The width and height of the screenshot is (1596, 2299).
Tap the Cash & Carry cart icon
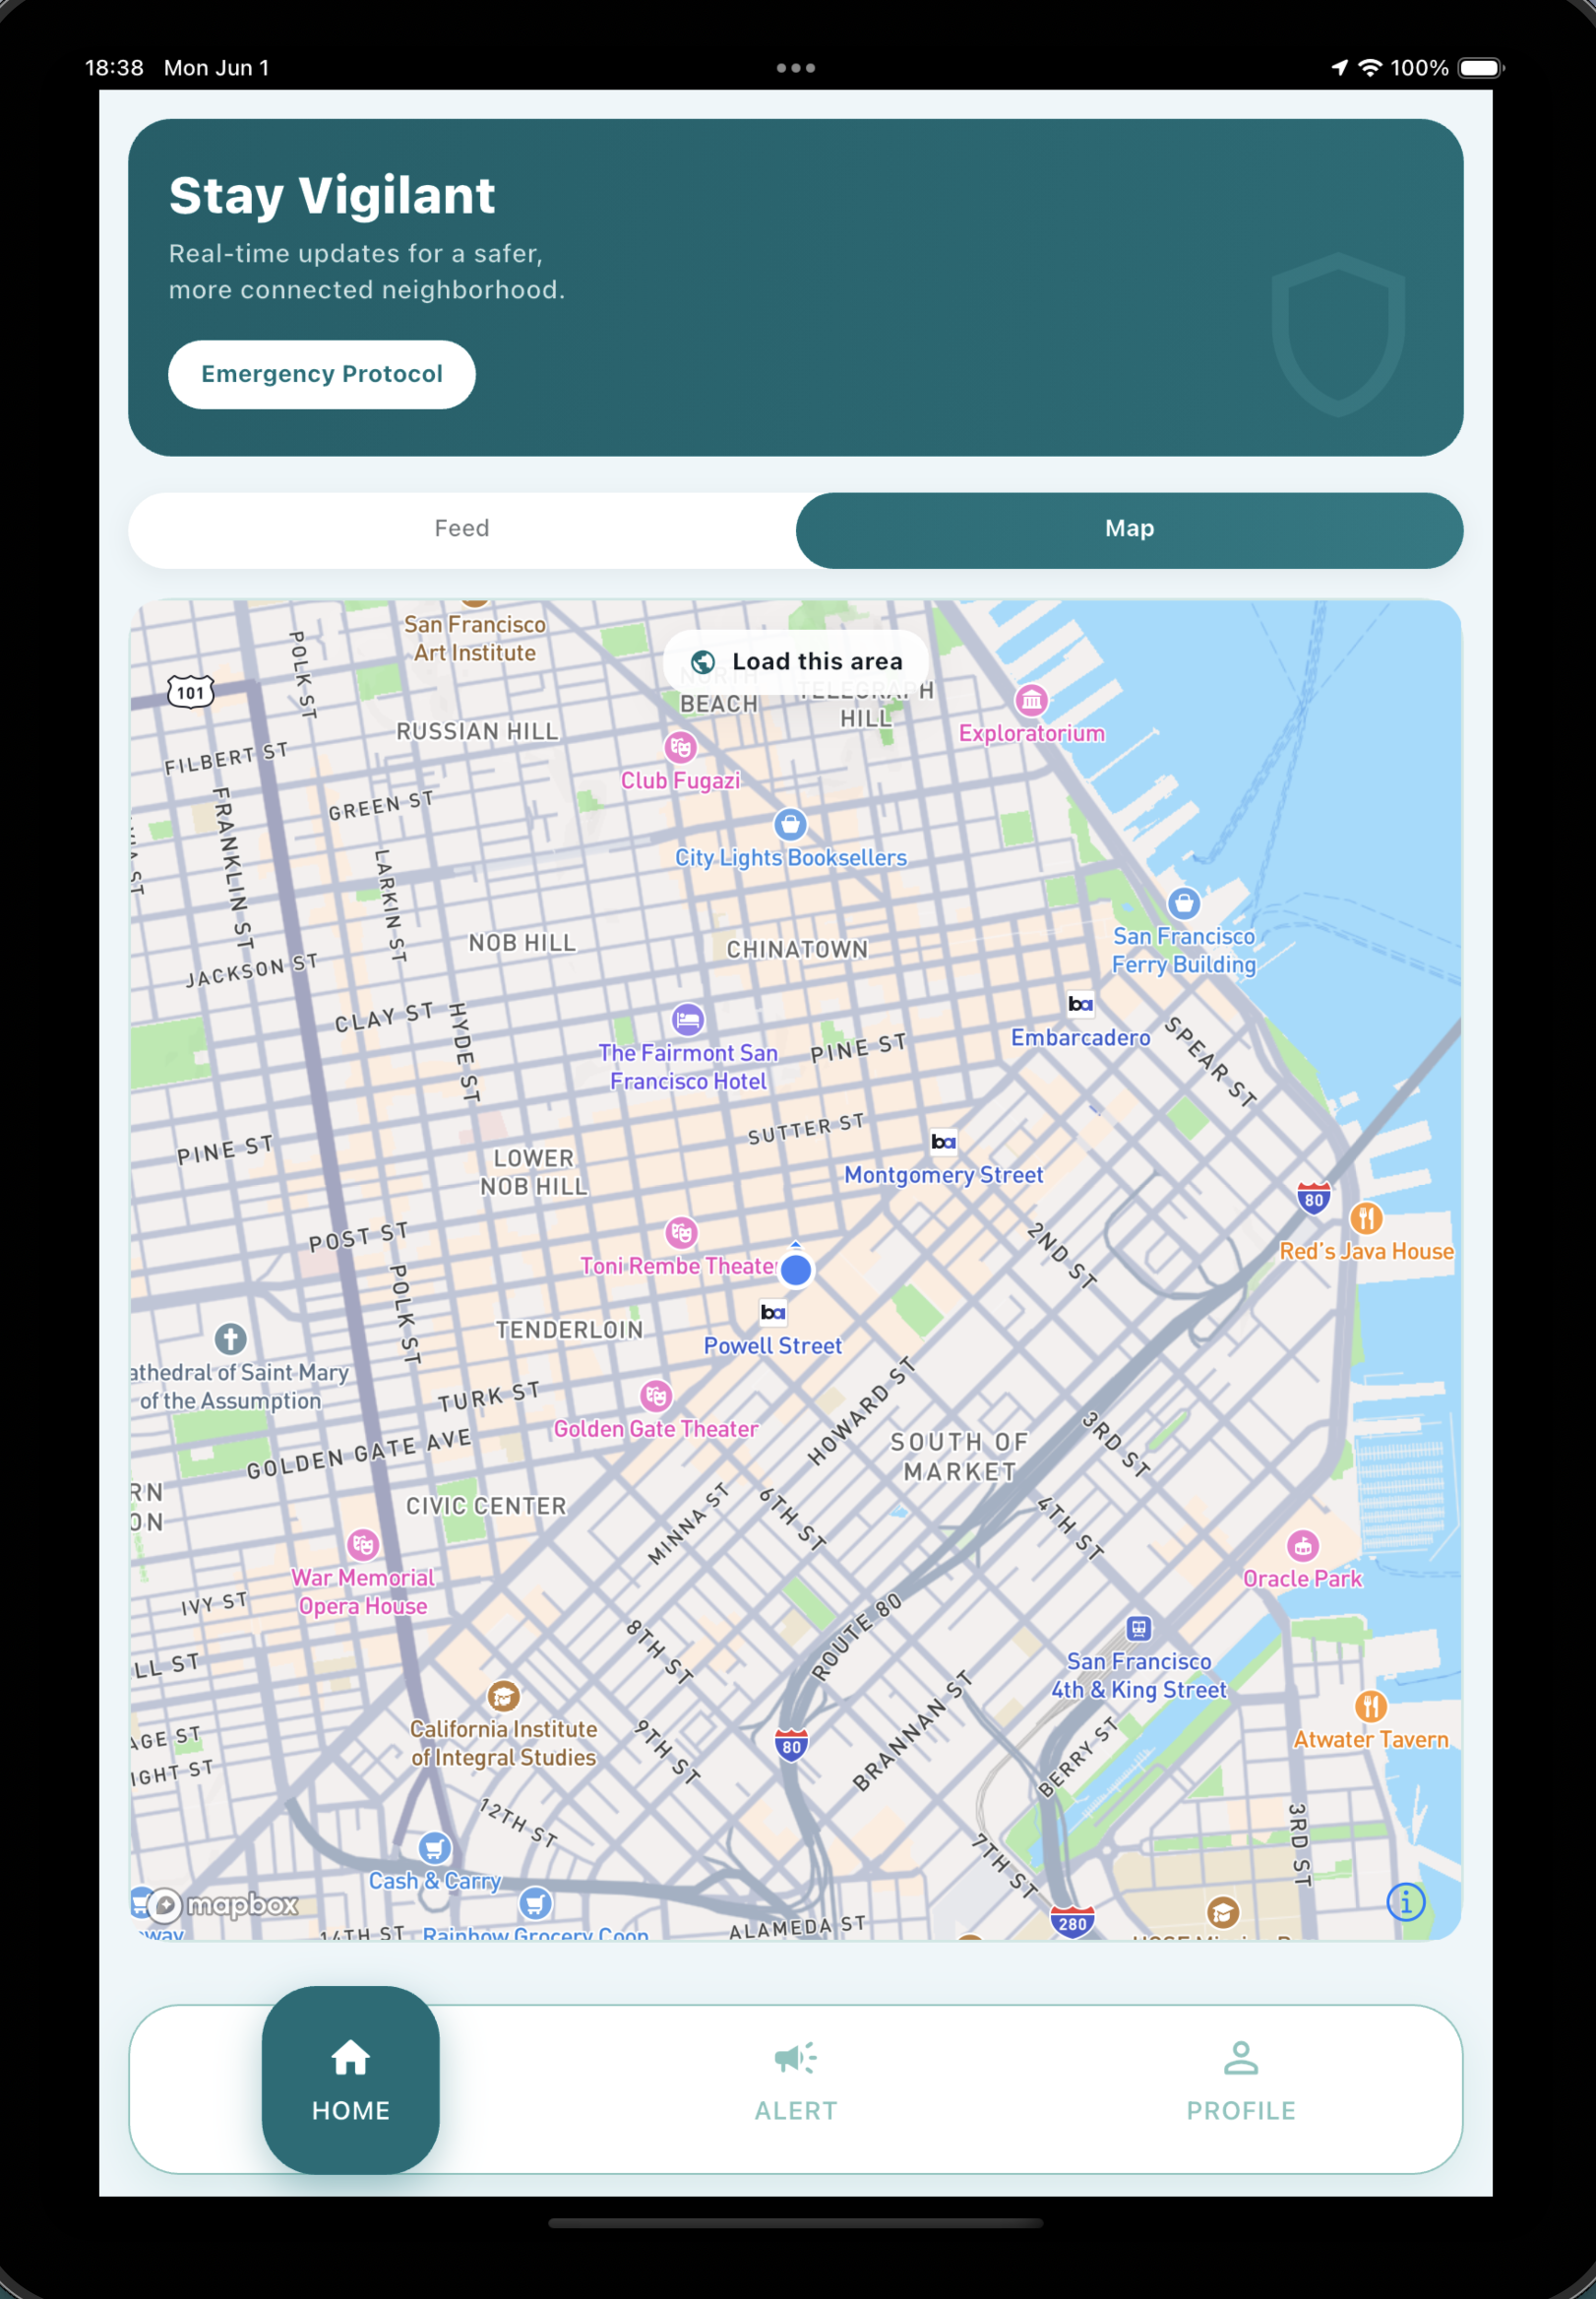click(434, 1848)
